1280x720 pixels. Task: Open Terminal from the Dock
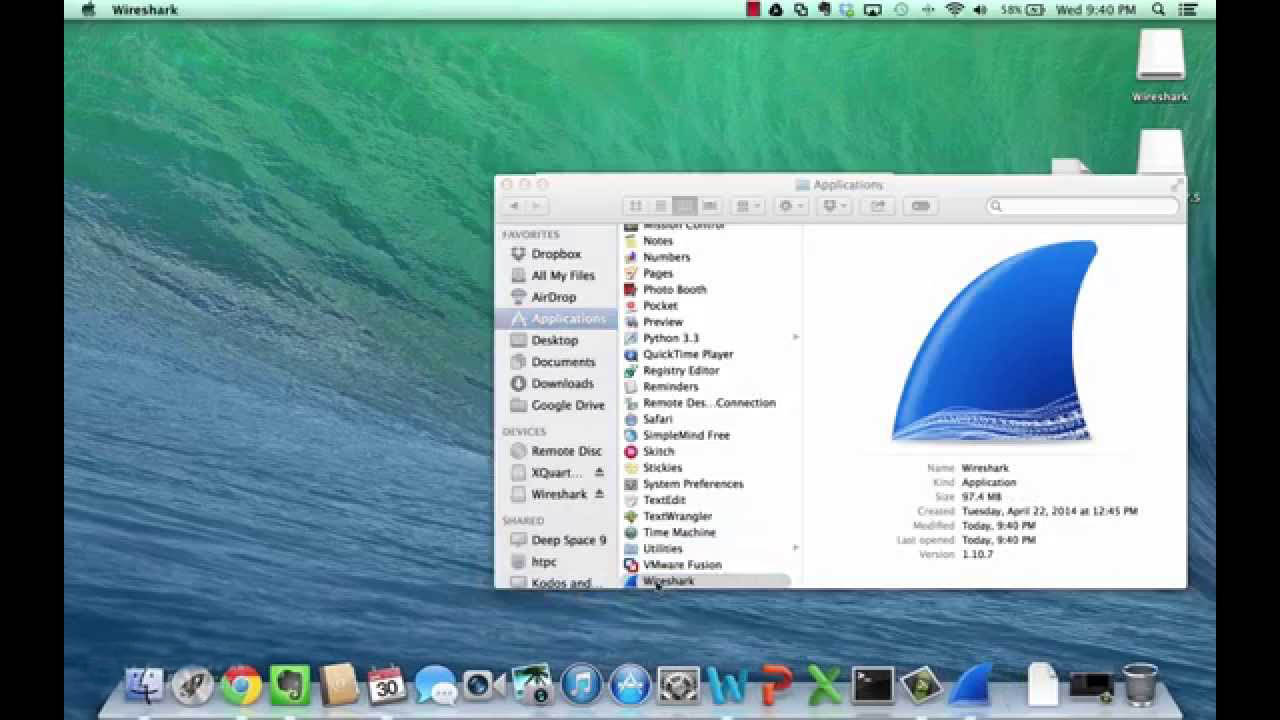point(873,686)
